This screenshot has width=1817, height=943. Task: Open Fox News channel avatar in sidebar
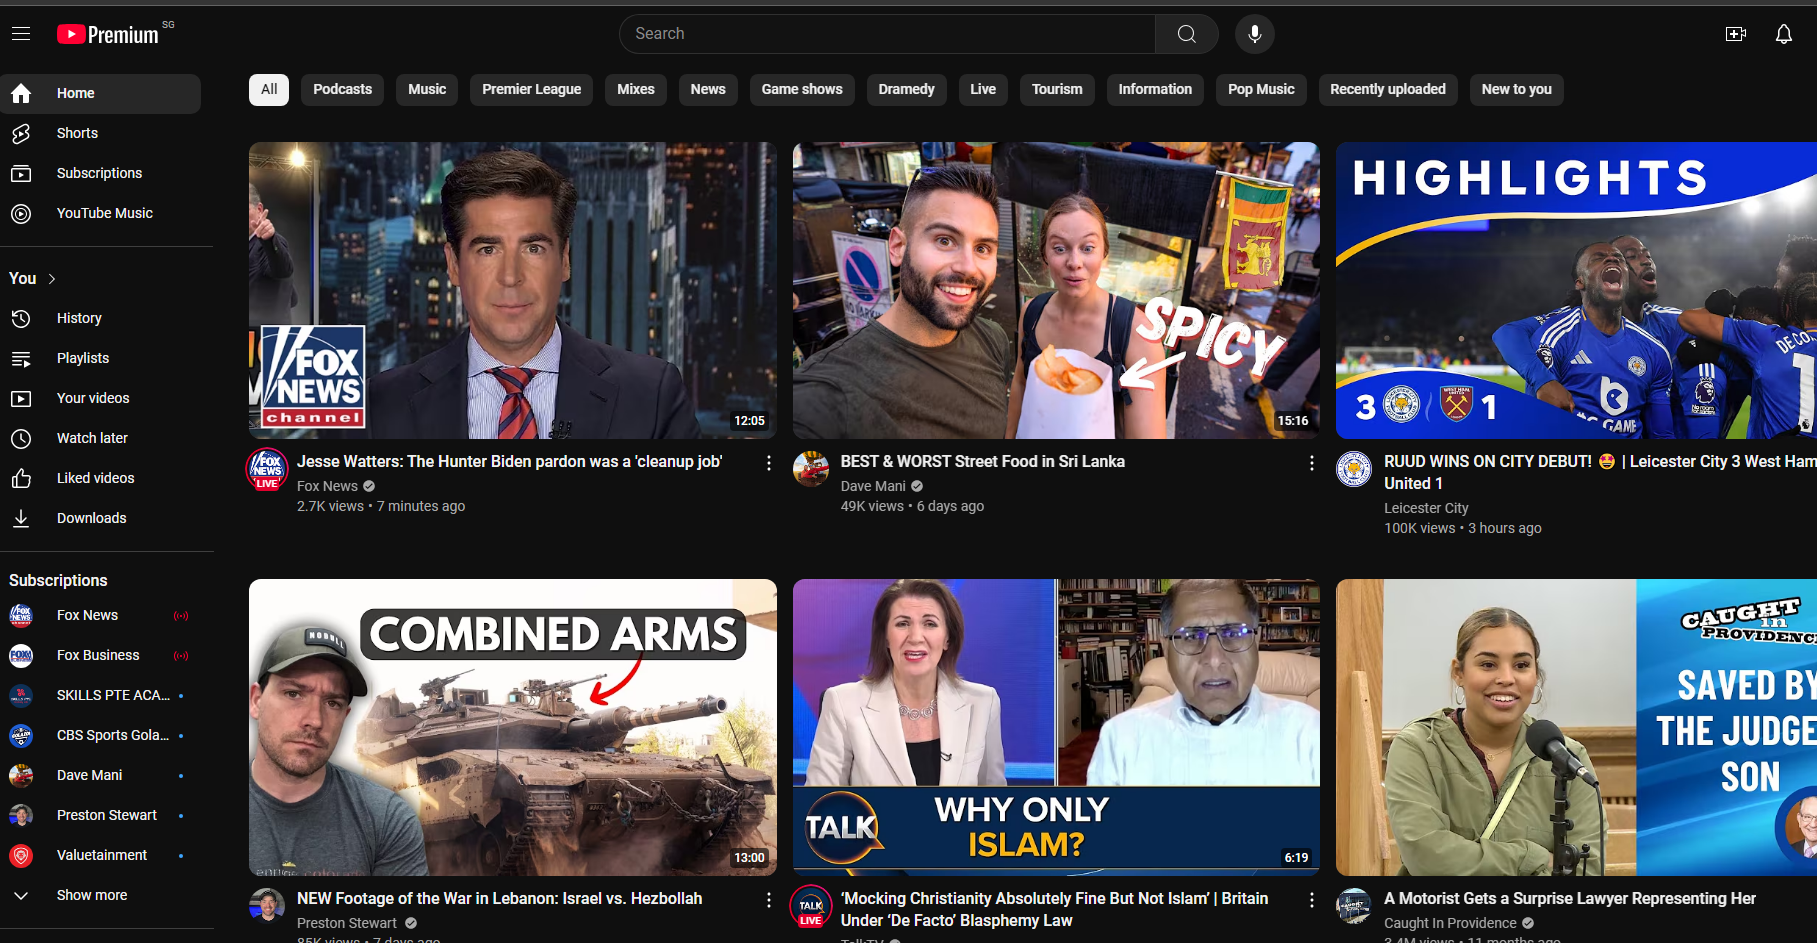(x=21, y=615)
